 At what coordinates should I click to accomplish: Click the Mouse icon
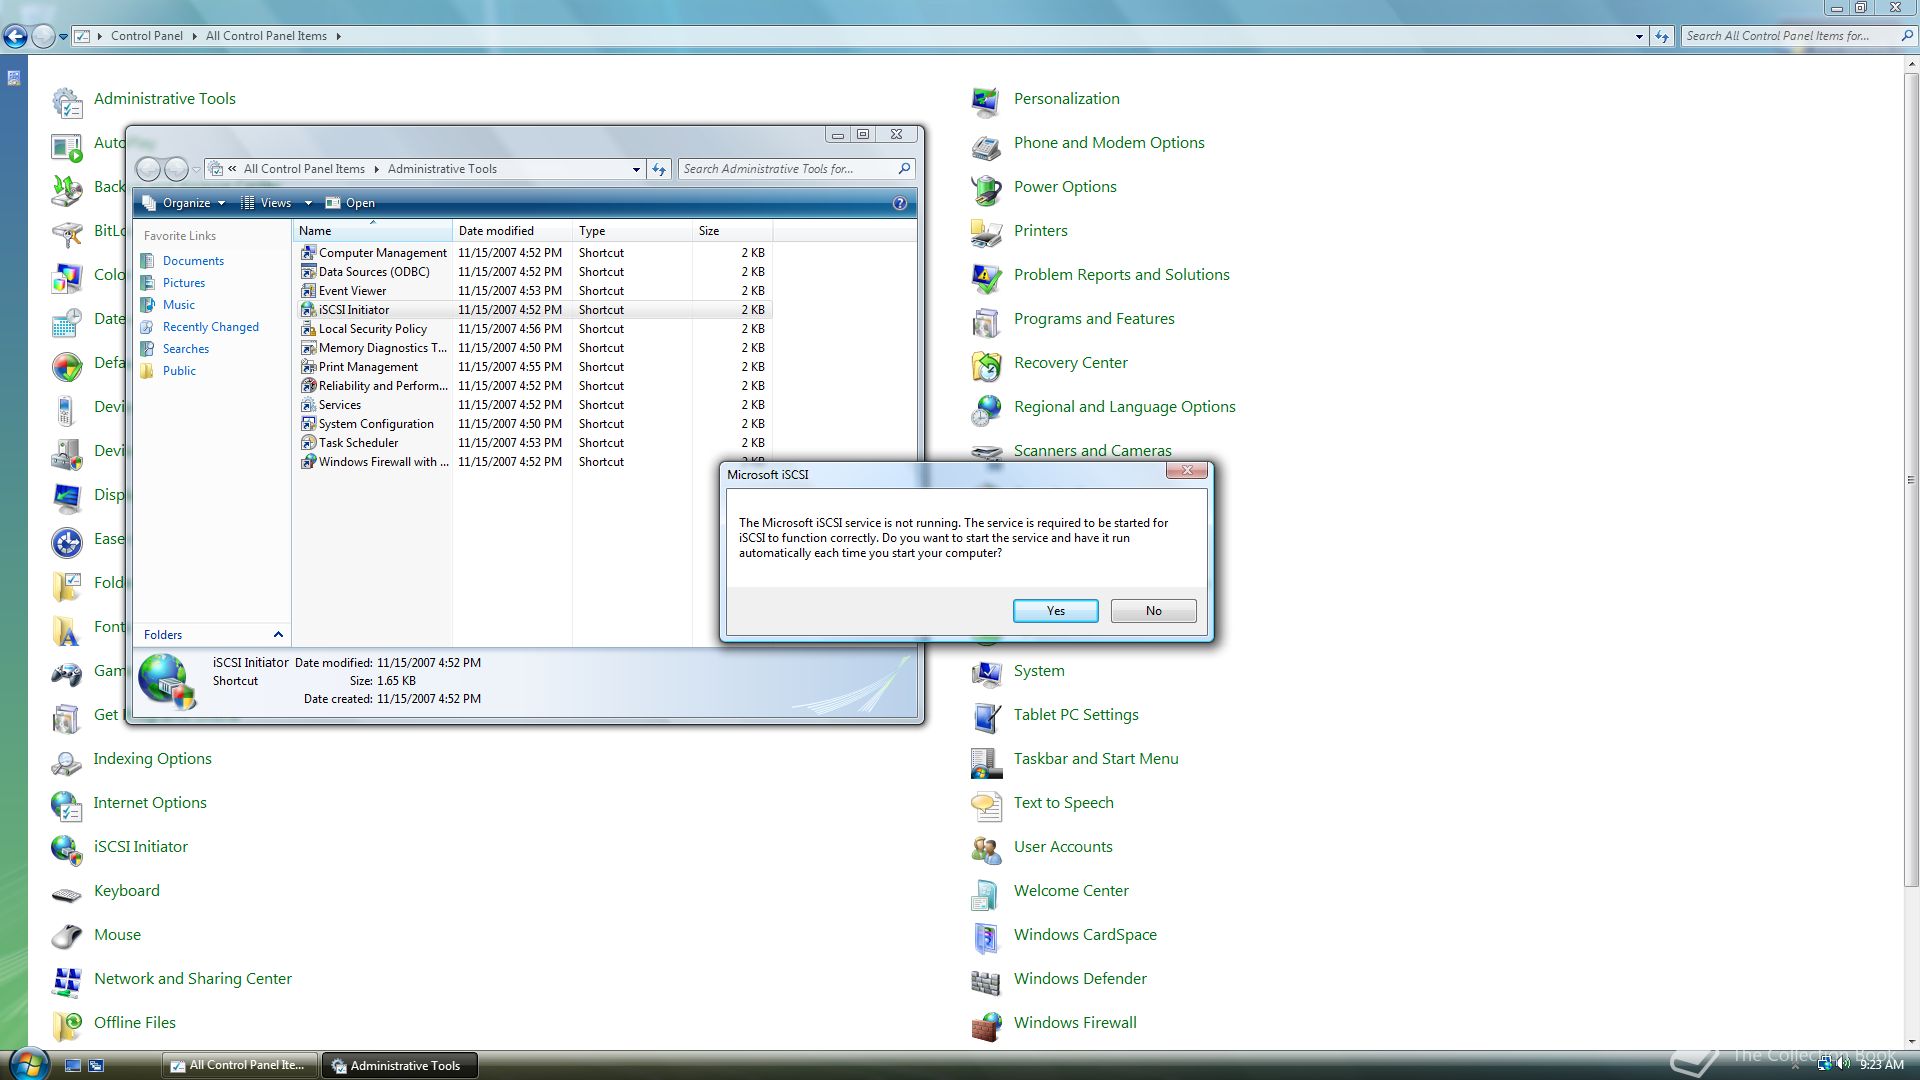click(x=67, y=936)
